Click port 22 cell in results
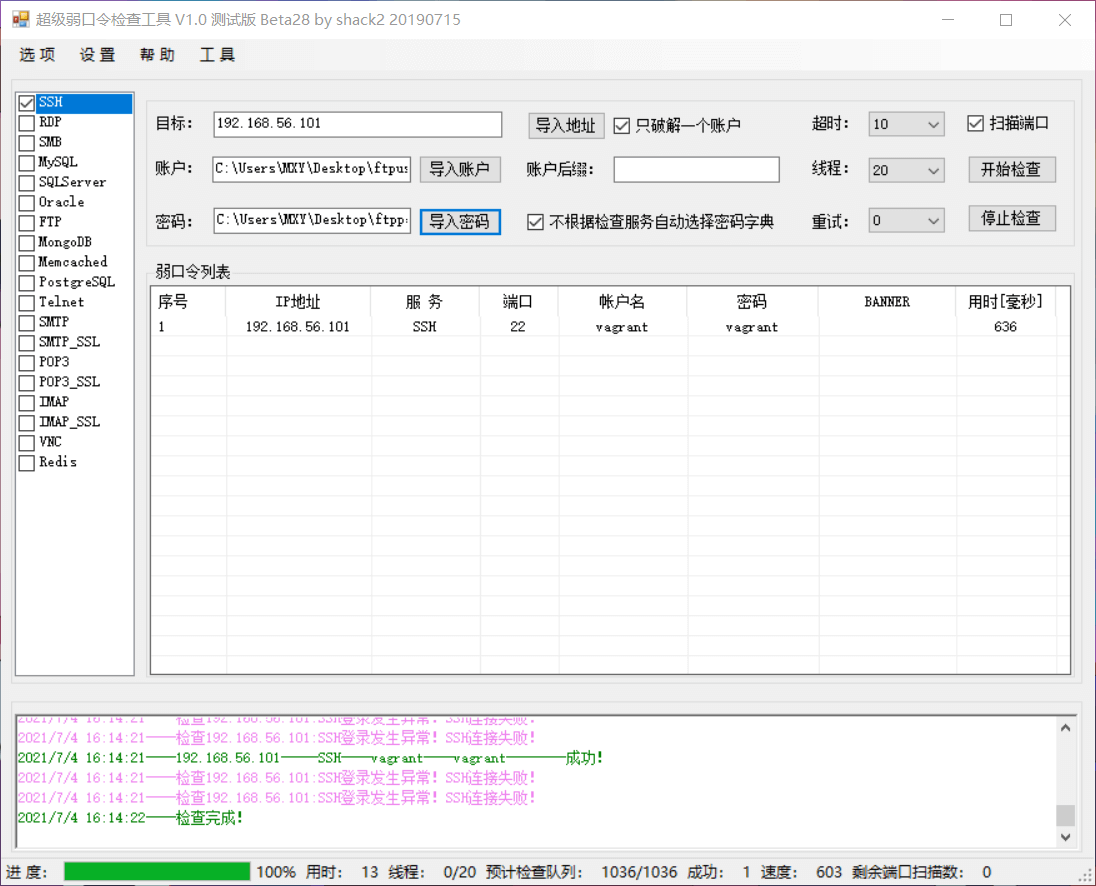The width and height of the screenshot is (1096, 886). 518,327
